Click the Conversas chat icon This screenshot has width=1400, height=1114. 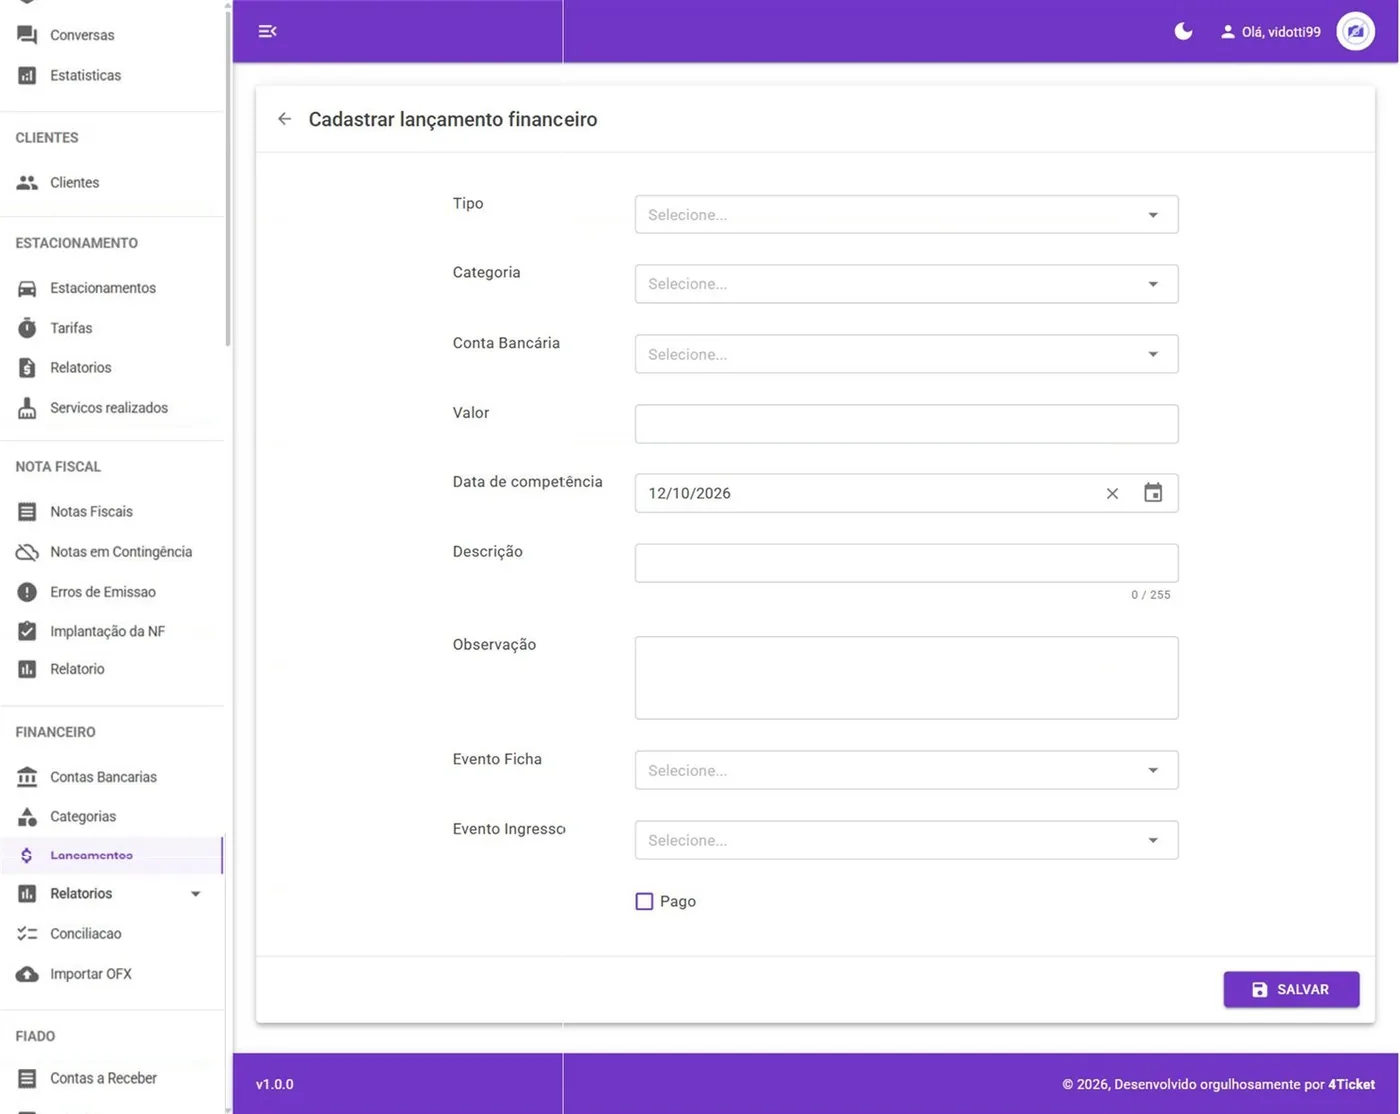[27, 35]
